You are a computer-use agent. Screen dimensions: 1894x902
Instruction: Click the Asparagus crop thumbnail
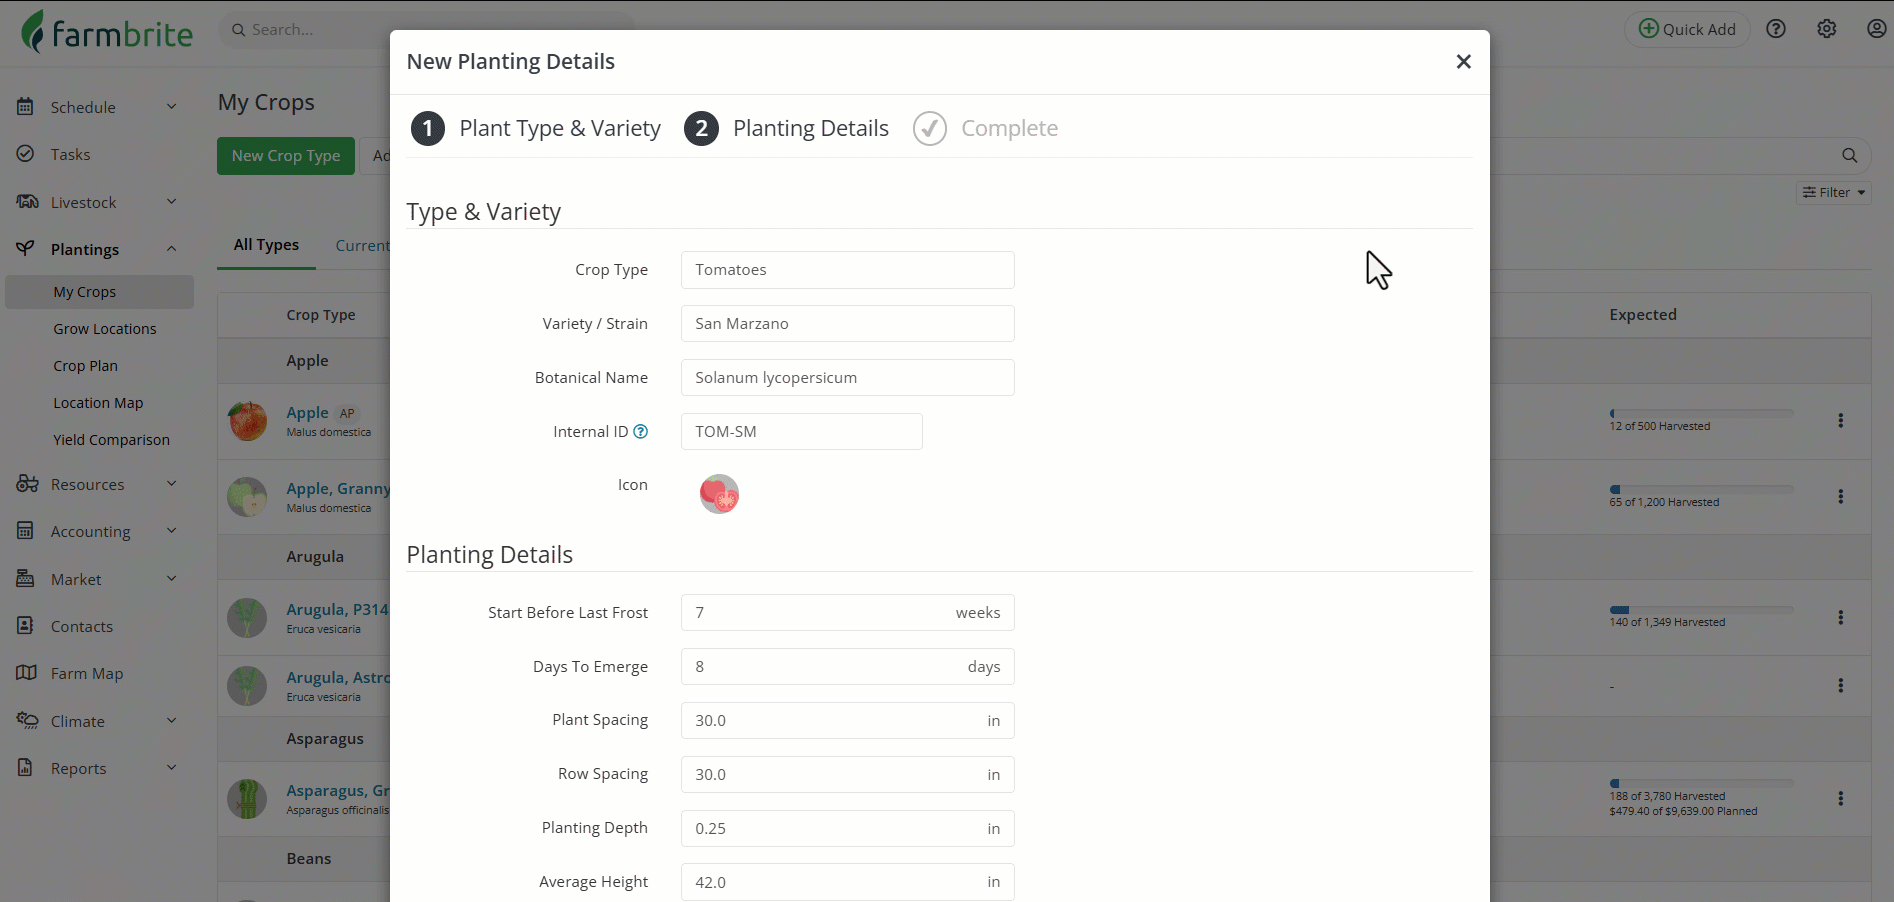(247, 799)
